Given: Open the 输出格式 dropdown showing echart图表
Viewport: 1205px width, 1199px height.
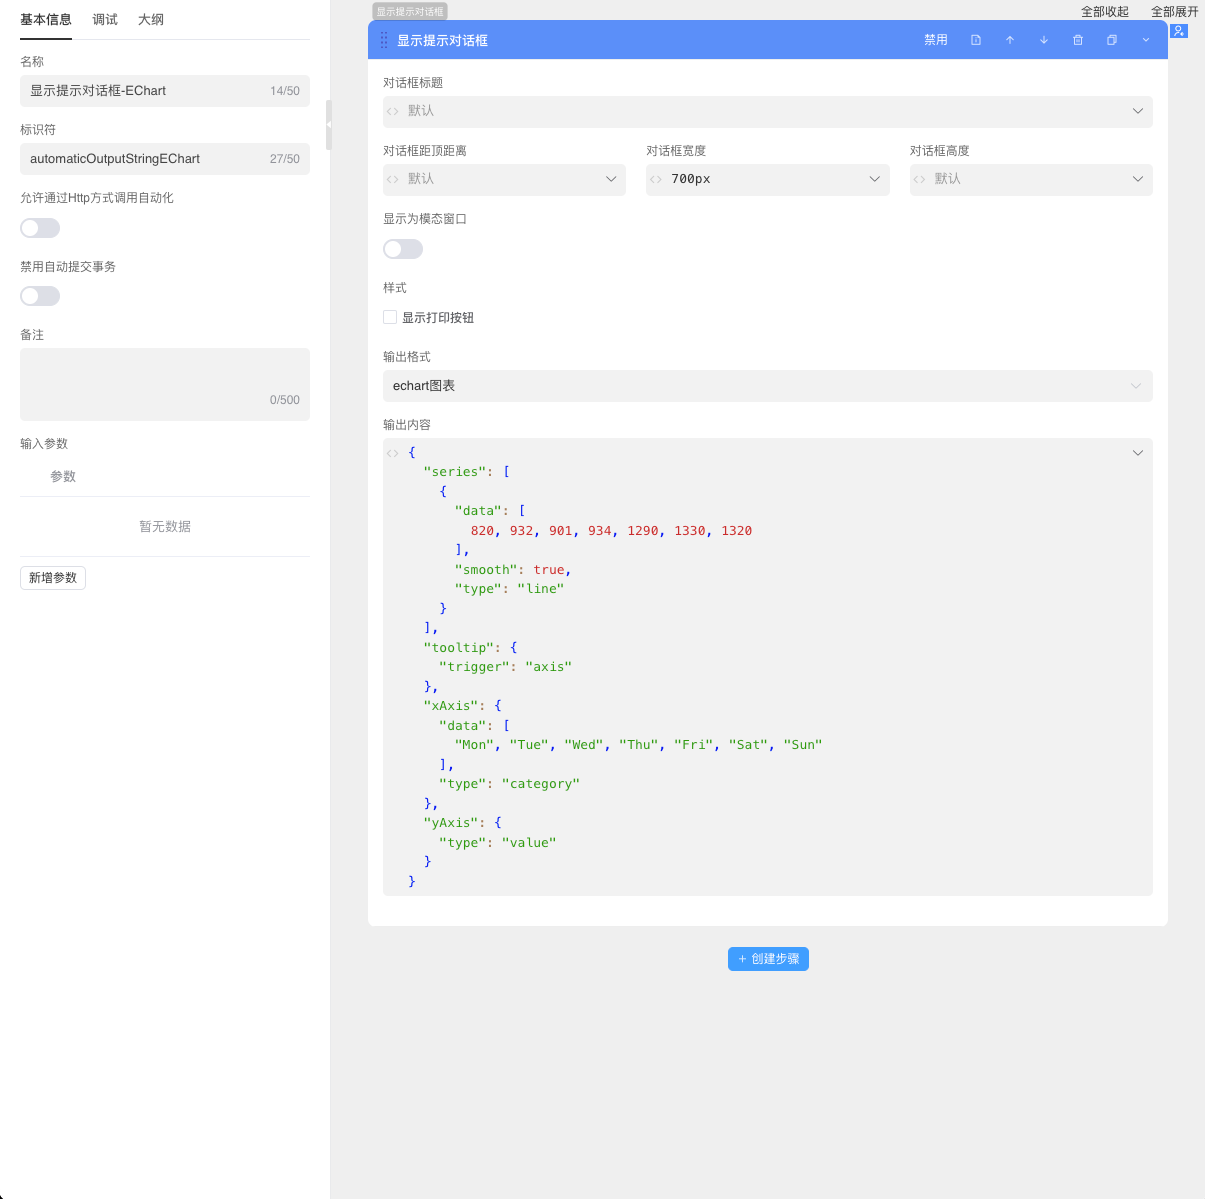Looking at the screenshot, I should point(767,386).
